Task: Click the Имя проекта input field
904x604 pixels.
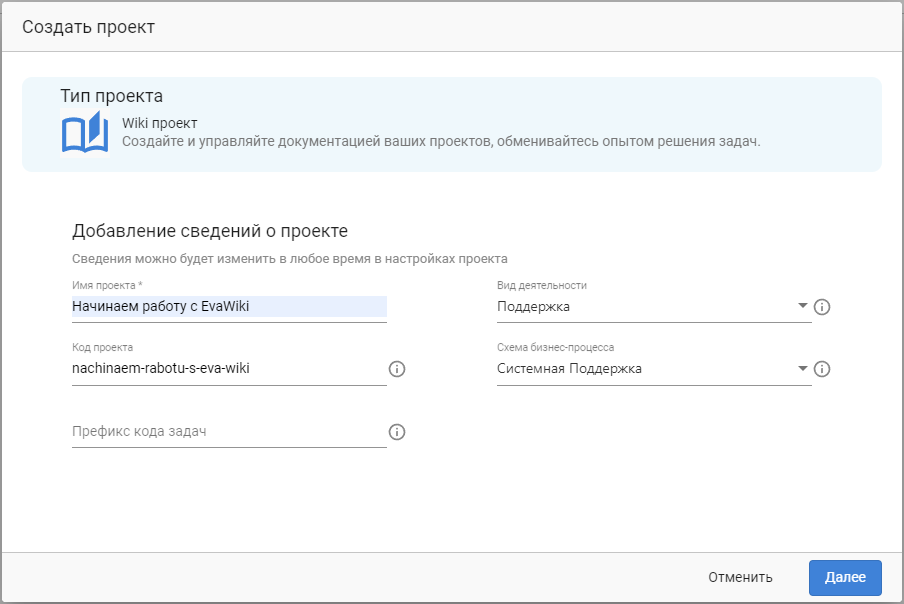Action: tap(228, 307)
